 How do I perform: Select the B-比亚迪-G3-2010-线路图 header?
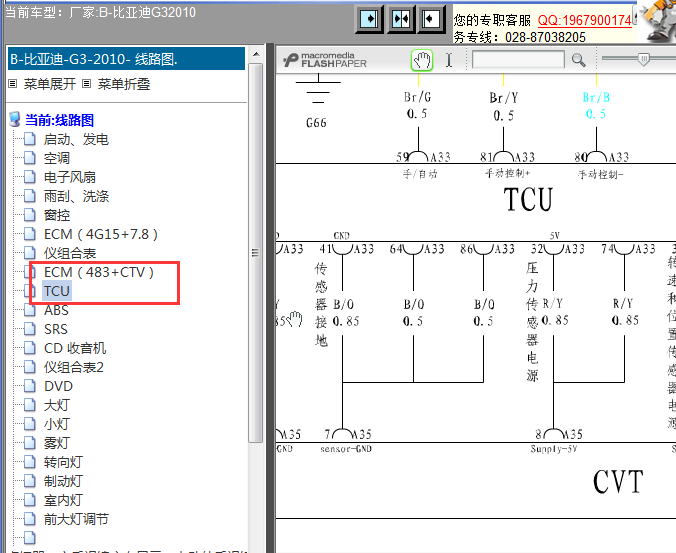[x=126, y=59]
